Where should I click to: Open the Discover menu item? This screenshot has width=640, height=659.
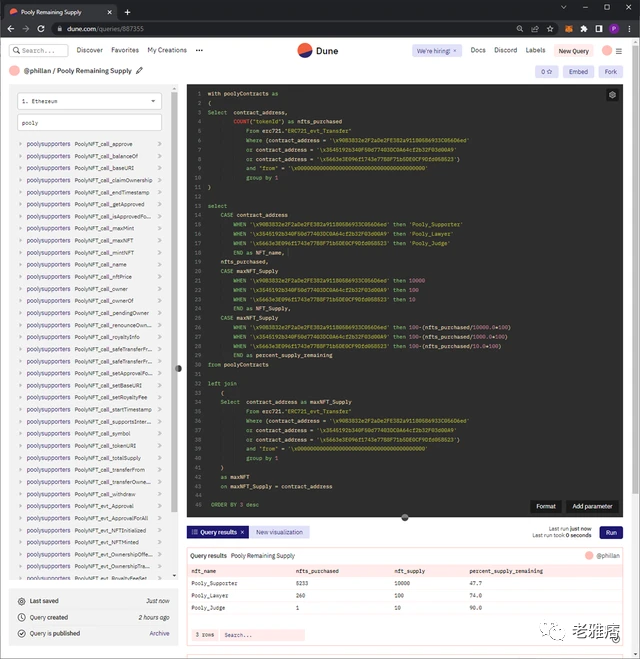click(90, 50)
